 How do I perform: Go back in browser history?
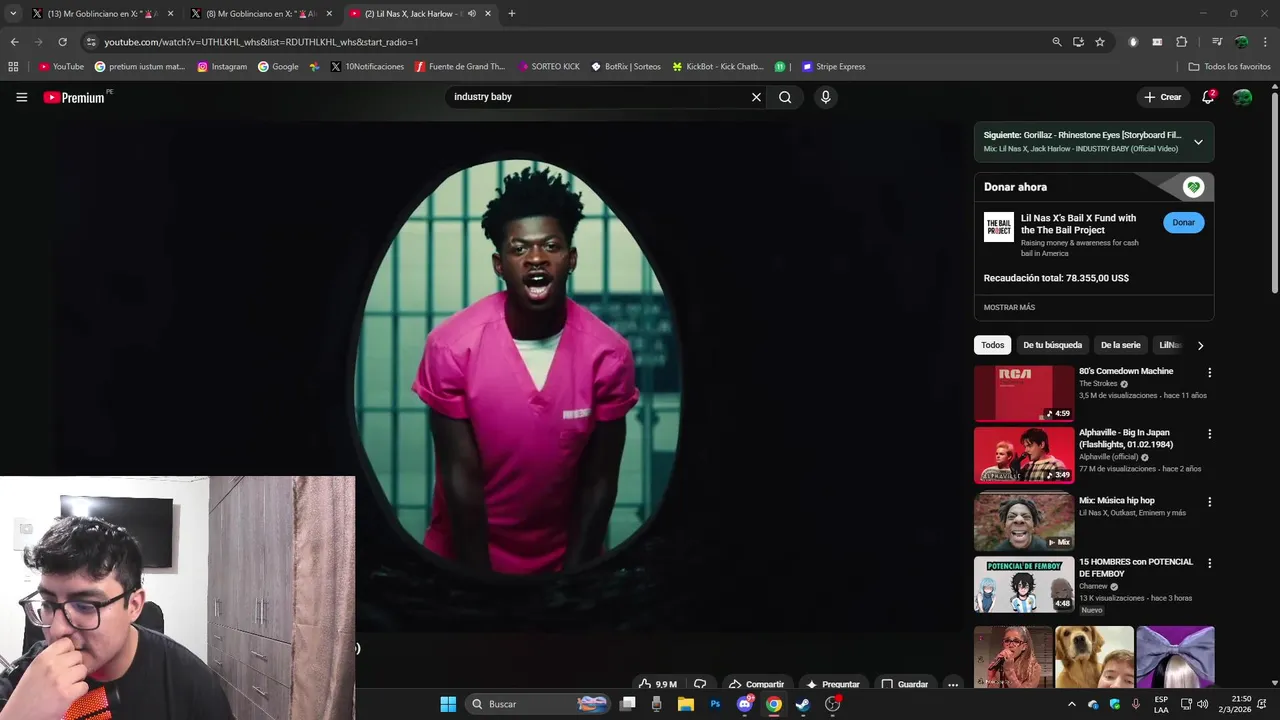click(x=15, y=42)
